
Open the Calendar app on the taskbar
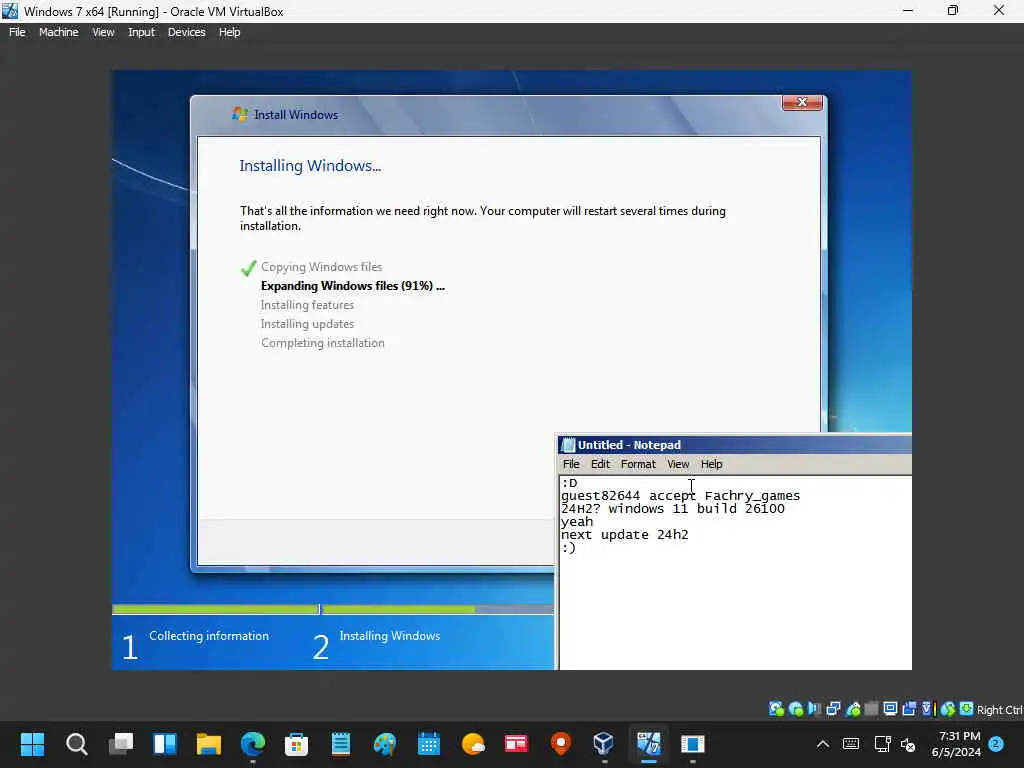[x=429, y=743]
